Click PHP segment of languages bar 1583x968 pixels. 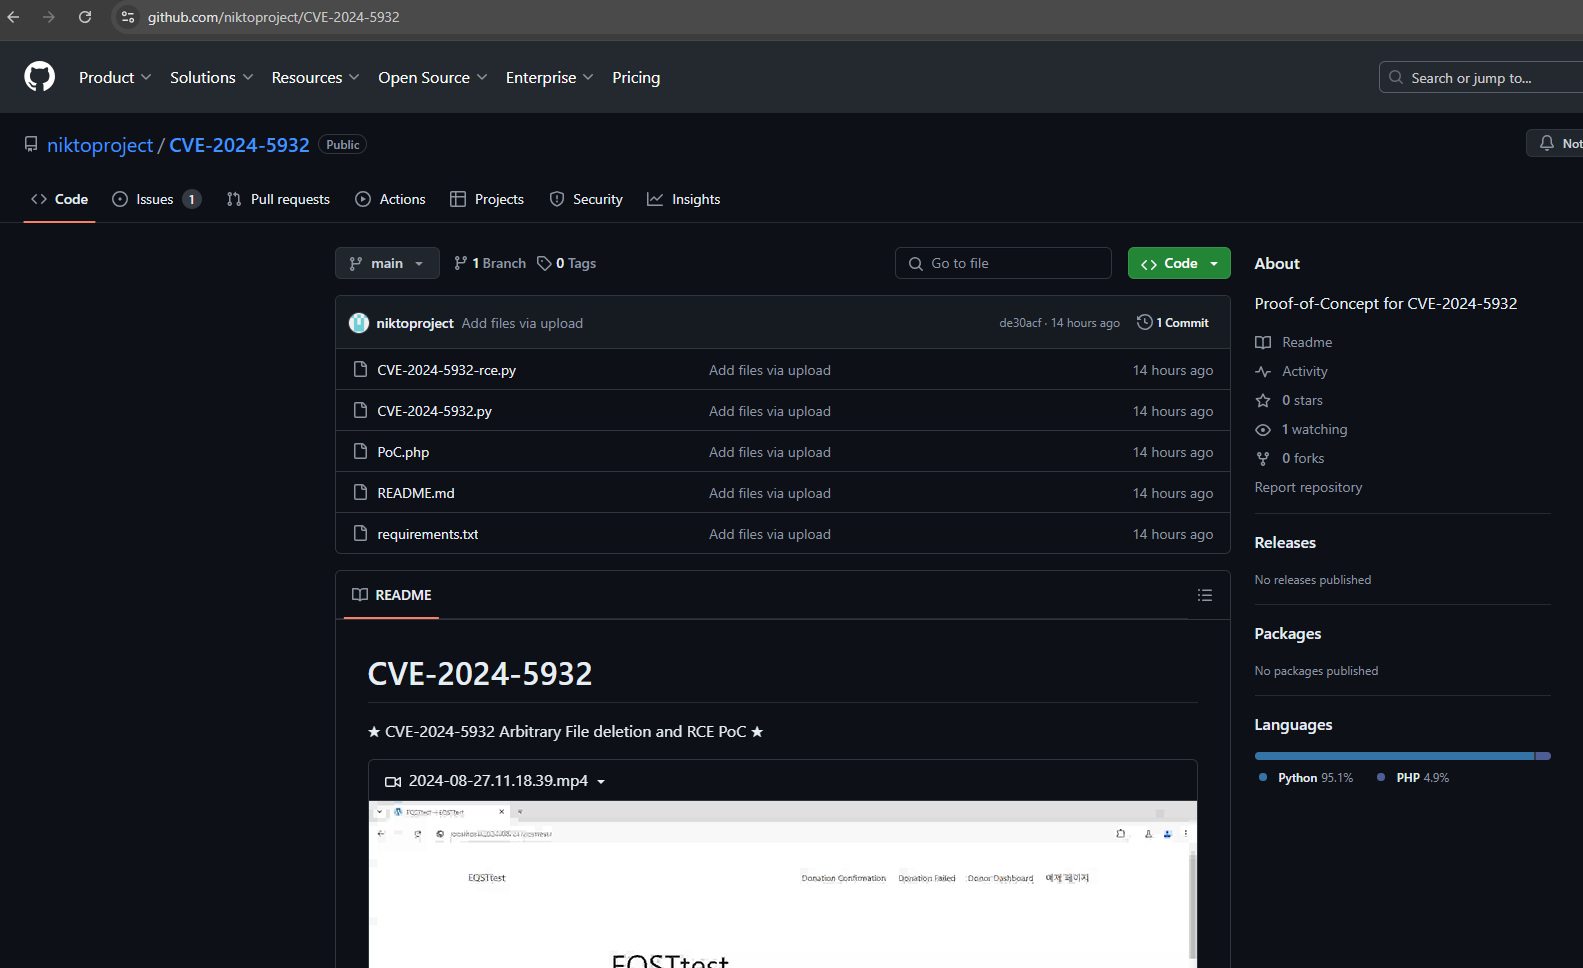[x=1543, y=756]
